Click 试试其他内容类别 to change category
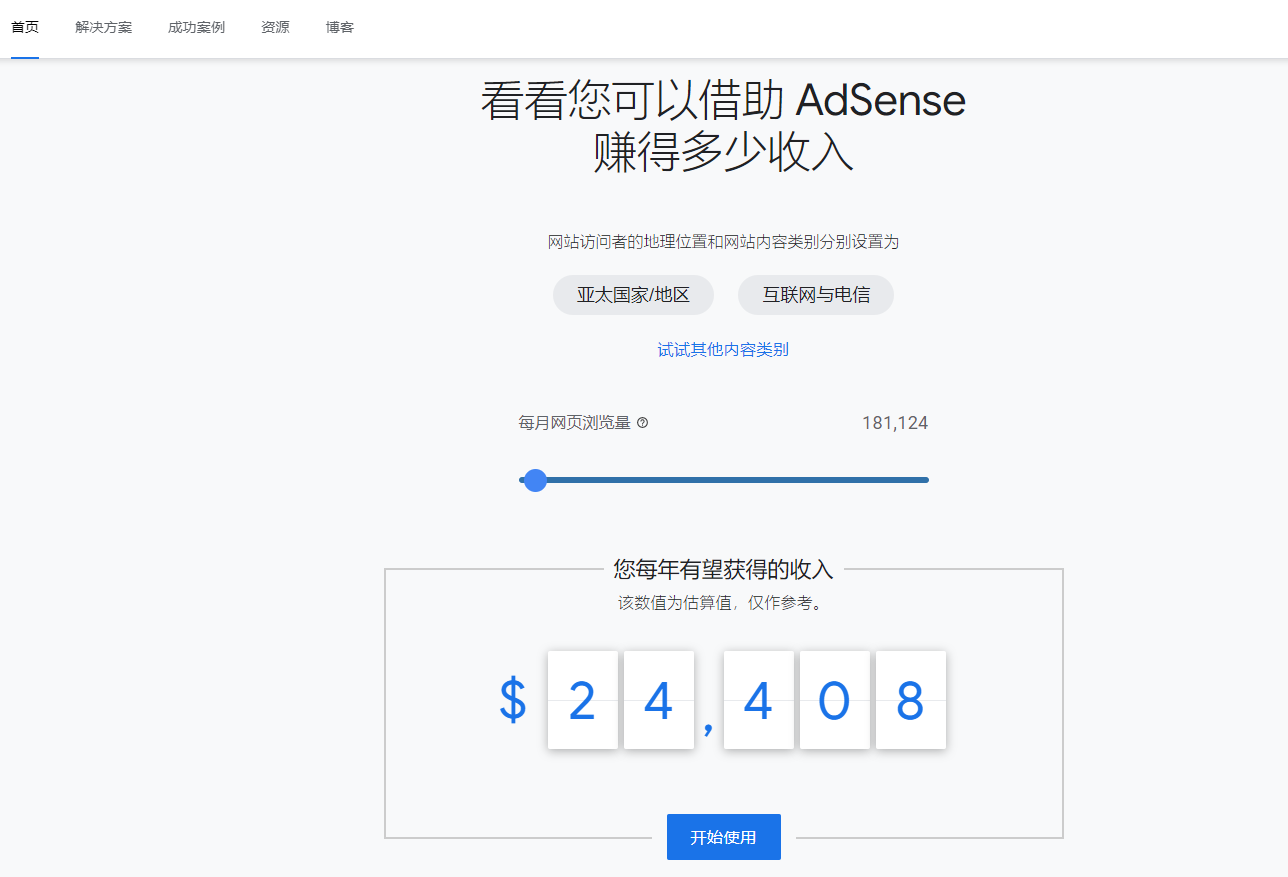 tap(723, 349)
